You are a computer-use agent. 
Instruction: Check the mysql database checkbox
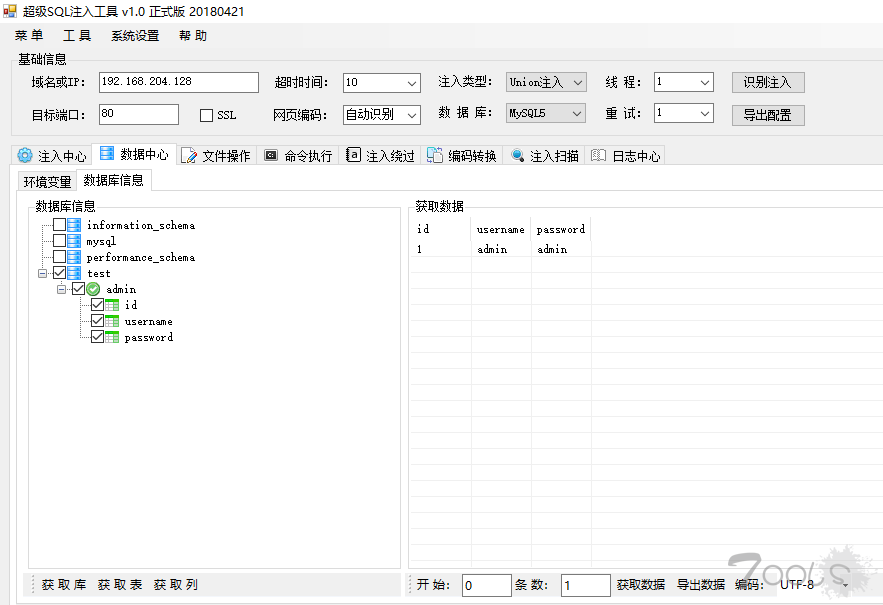click(59, 241)
